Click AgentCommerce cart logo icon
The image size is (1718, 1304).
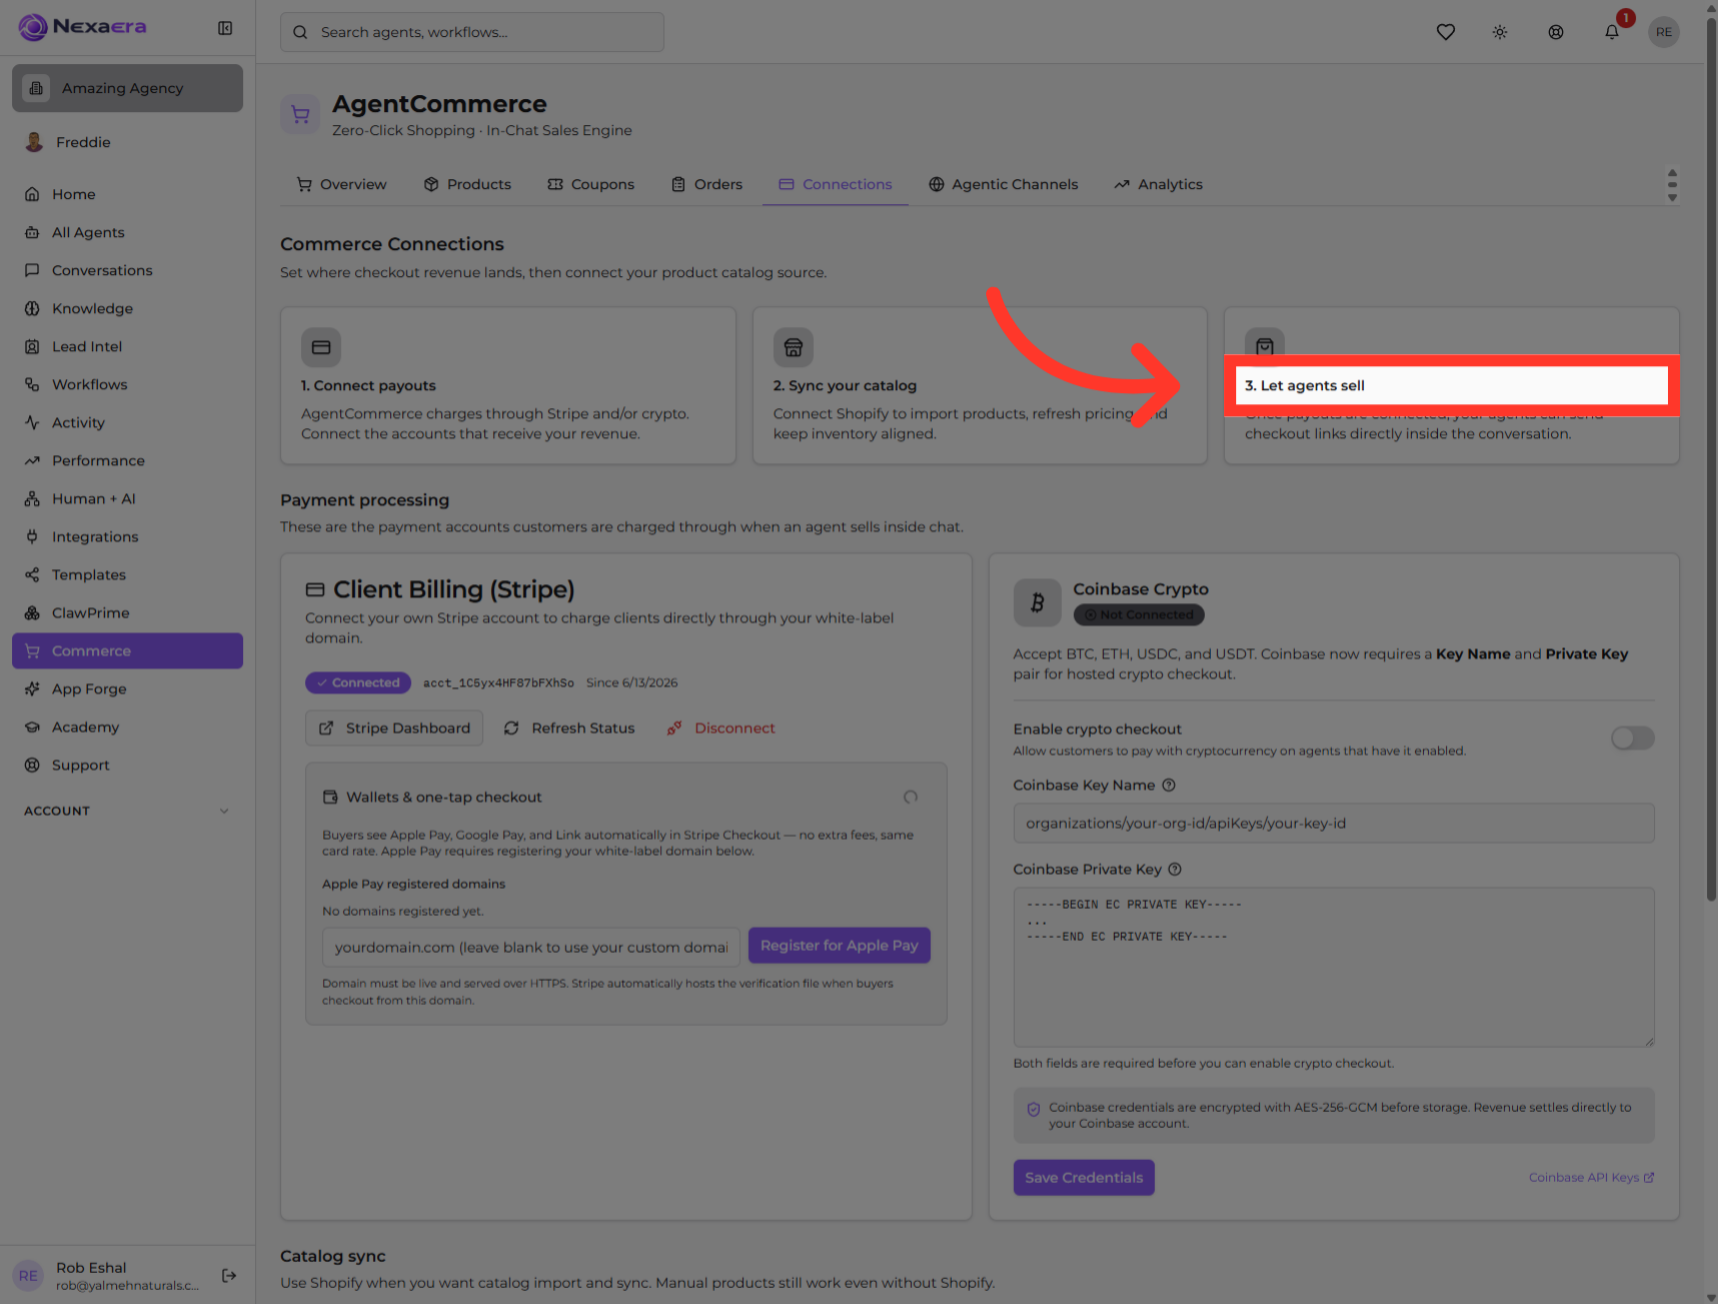pos(300,115)
